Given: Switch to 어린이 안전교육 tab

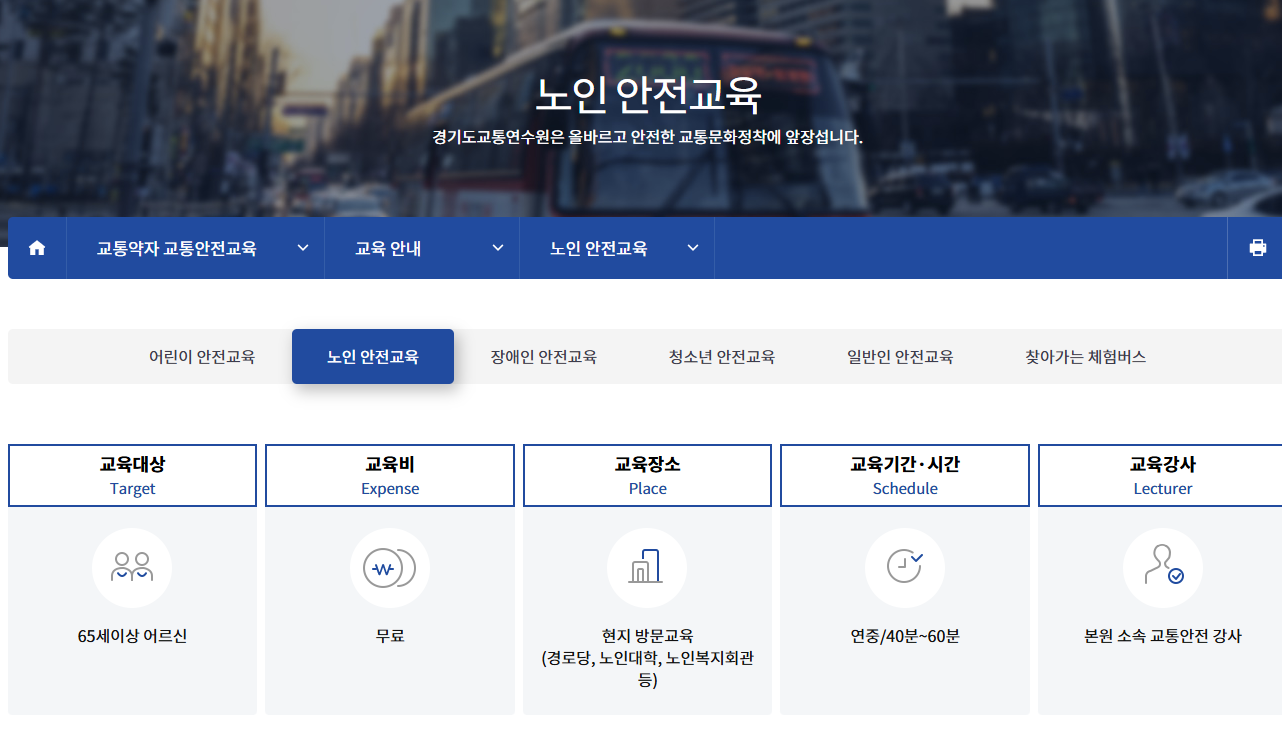Looking at the screenshot, I should pyautogui.click(x=202, y=356).
